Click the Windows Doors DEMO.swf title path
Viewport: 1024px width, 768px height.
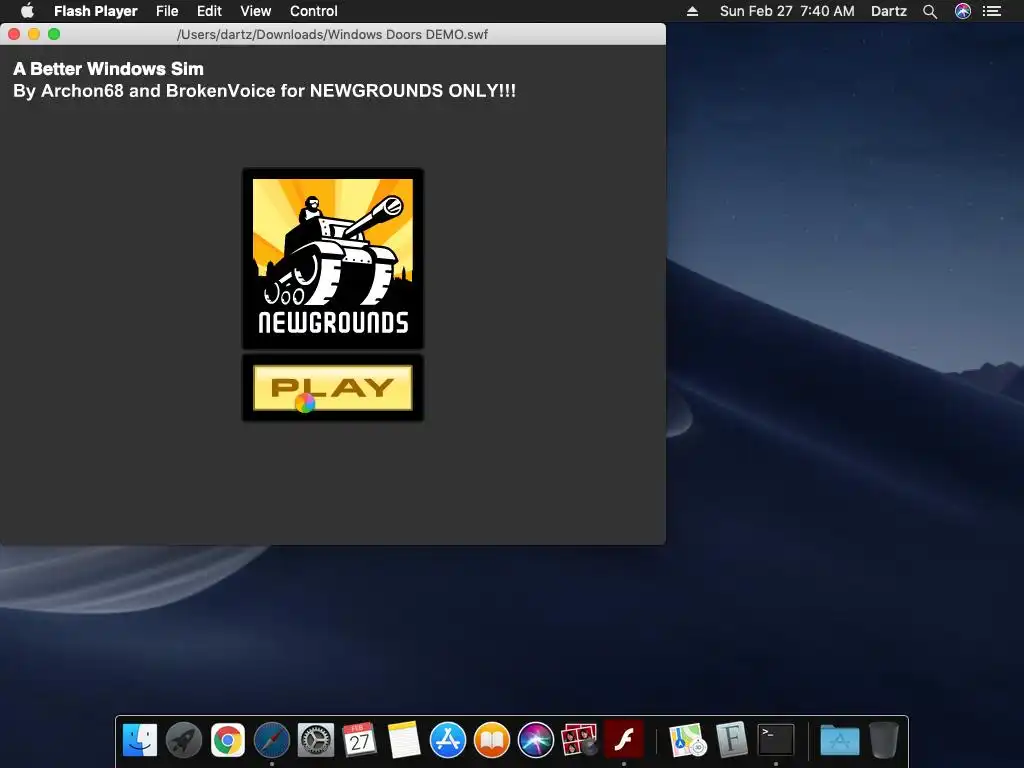332,34
